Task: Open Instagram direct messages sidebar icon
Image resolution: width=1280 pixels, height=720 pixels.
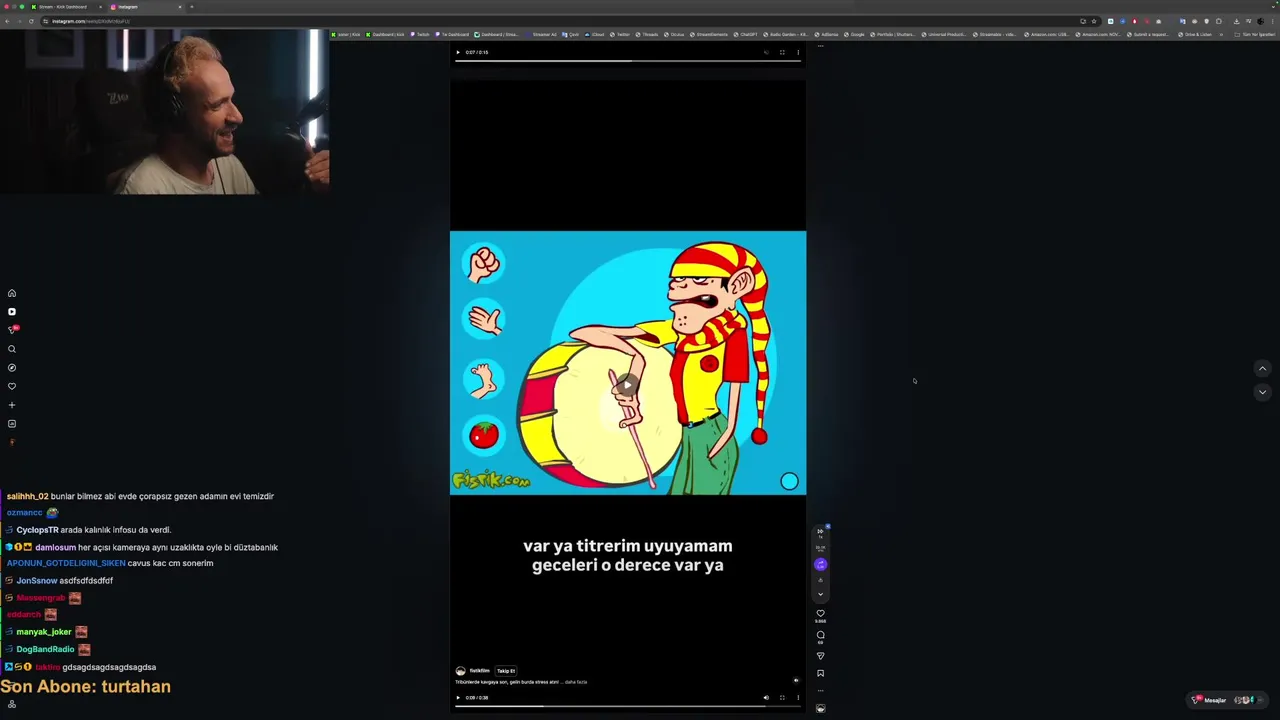Action: [13, 330]
